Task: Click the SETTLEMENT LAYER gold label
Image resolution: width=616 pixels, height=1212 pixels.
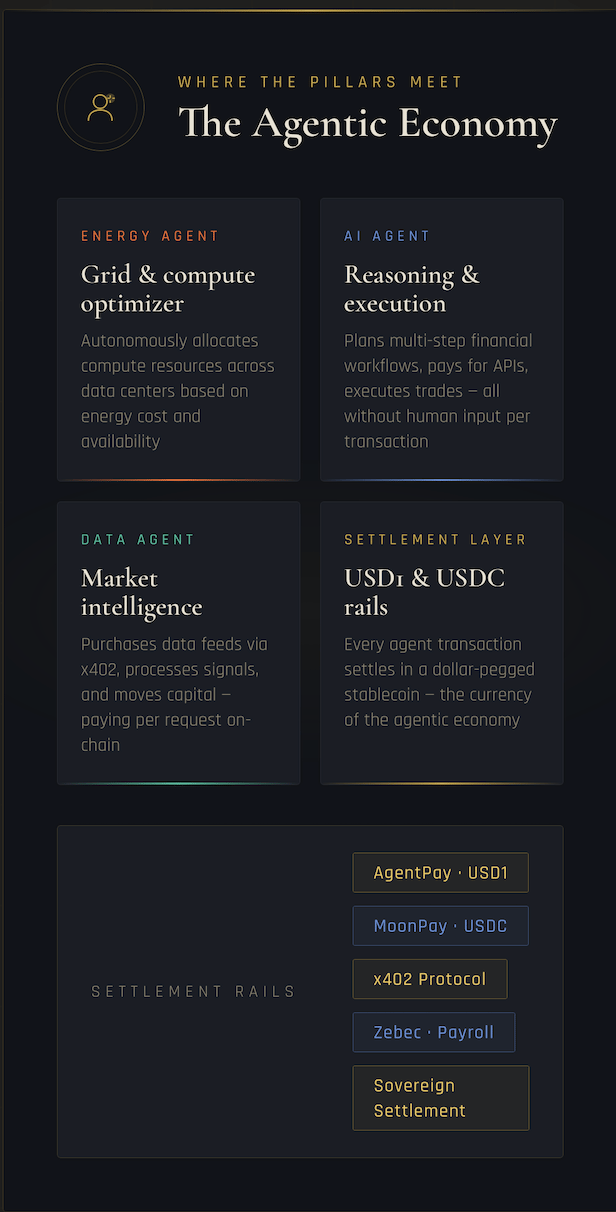Action: tap(435, 539)
